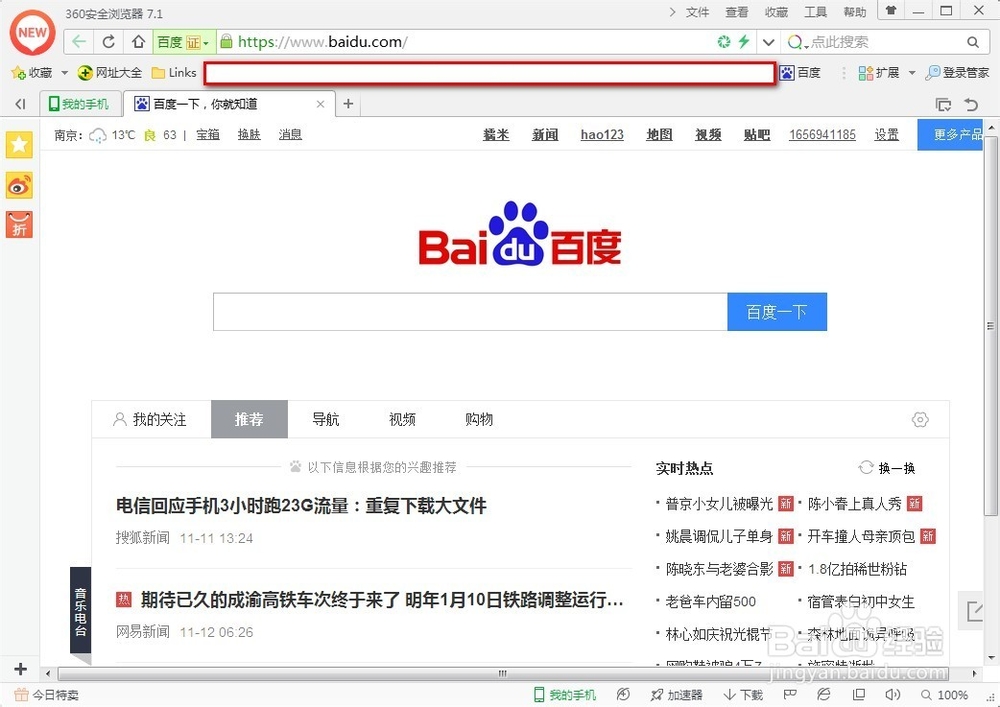Collapse the sidebar with the arrow button

pyautogui.click(x=20, y=104)
